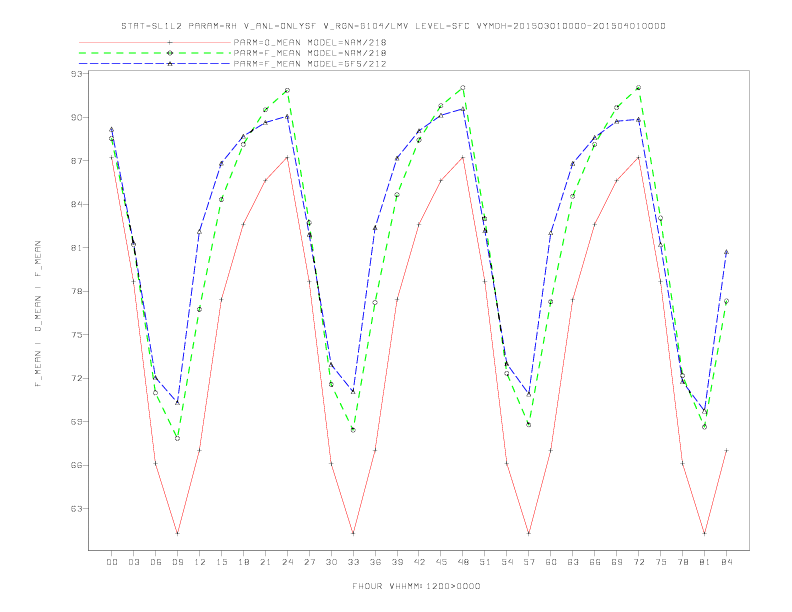The height and width of the screenshot is (612, 792).
Task: Select legend entry PARM=F_MEAN MODEL=GFS/212
Action: [310, 64]
